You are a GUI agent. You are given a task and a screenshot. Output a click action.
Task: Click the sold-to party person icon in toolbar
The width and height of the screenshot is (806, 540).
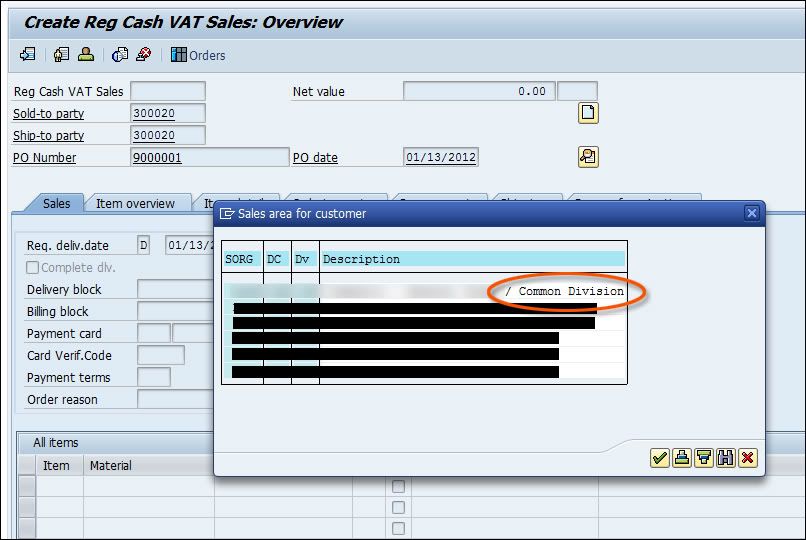click(87, 55)
